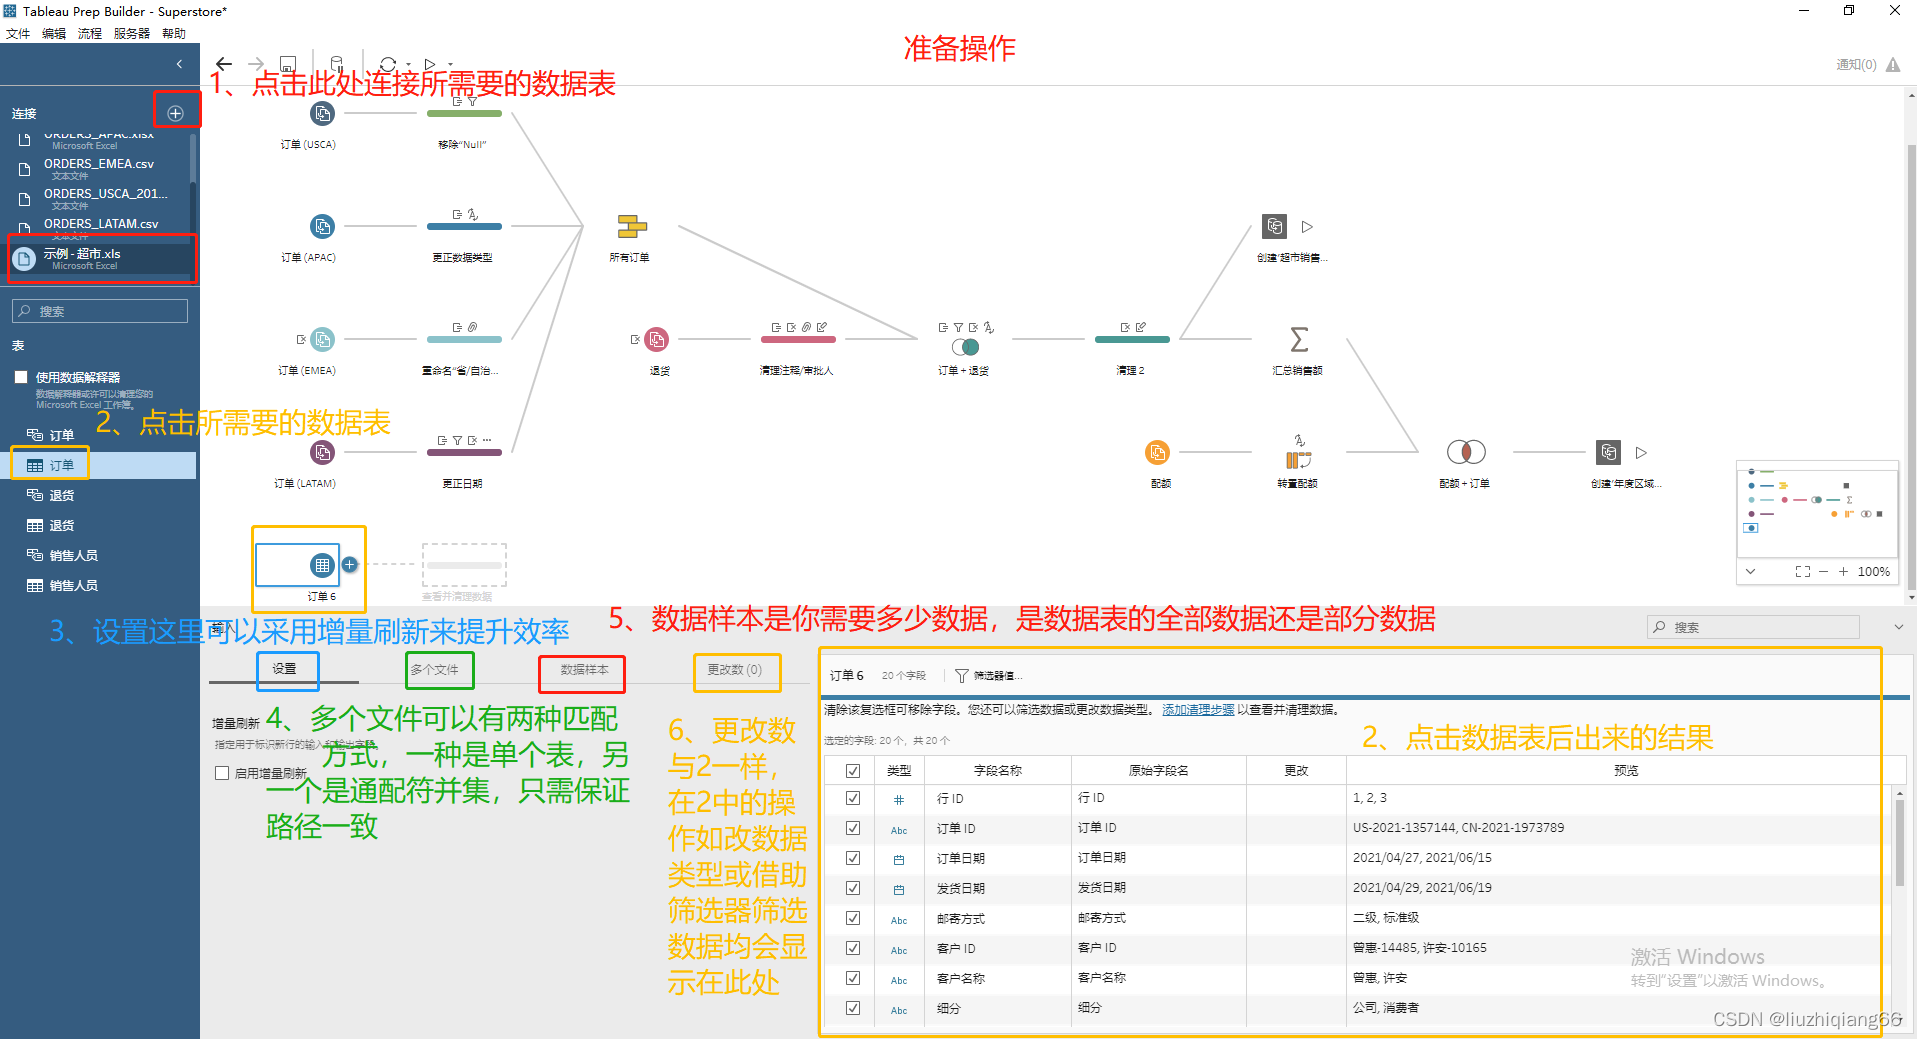Click the search field in connections pane

click(x=100, y=311)
